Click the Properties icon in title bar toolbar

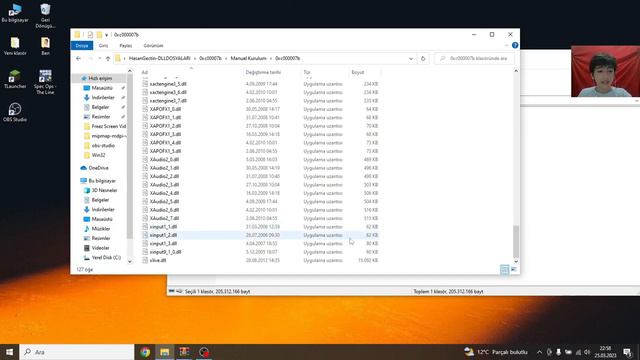click(90, 35)
